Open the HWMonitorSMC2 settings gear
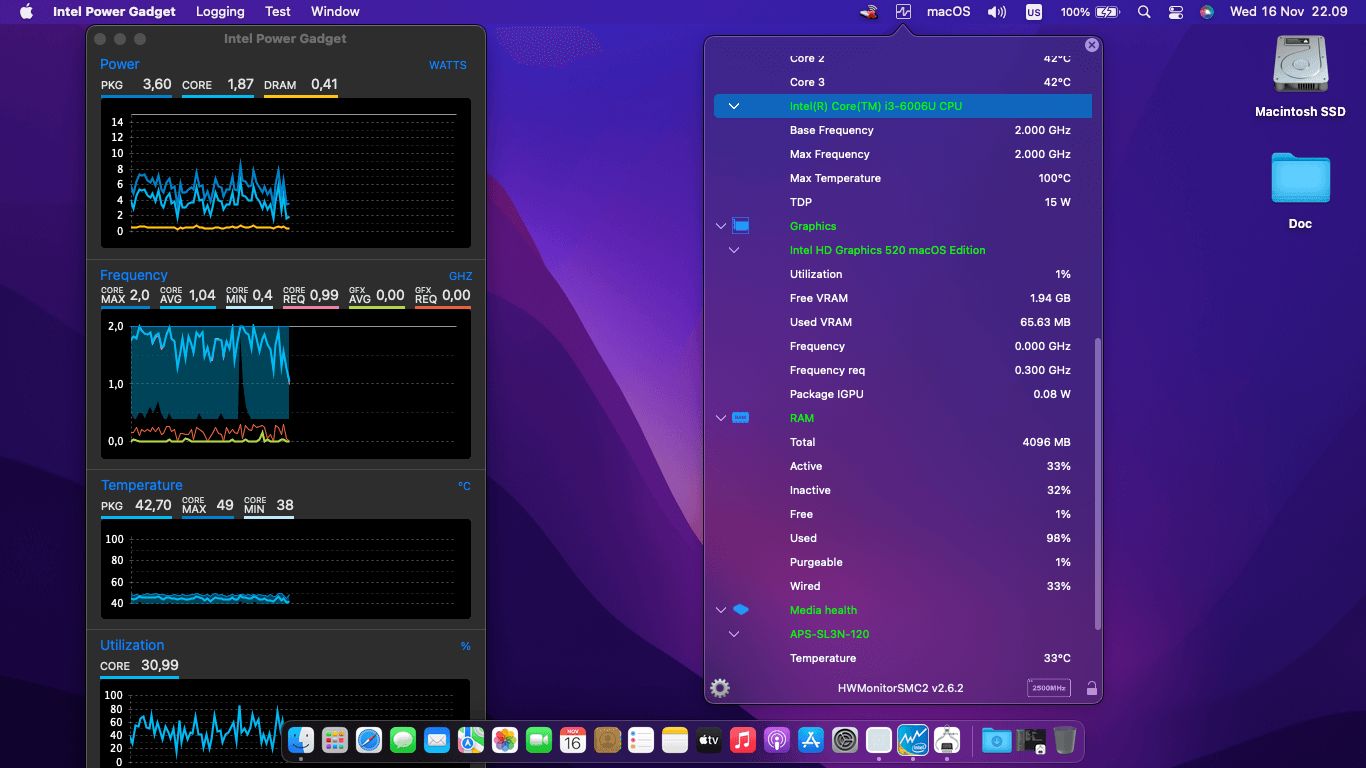This screenshot has width=1366, height=768. click(x=720, y=688)
